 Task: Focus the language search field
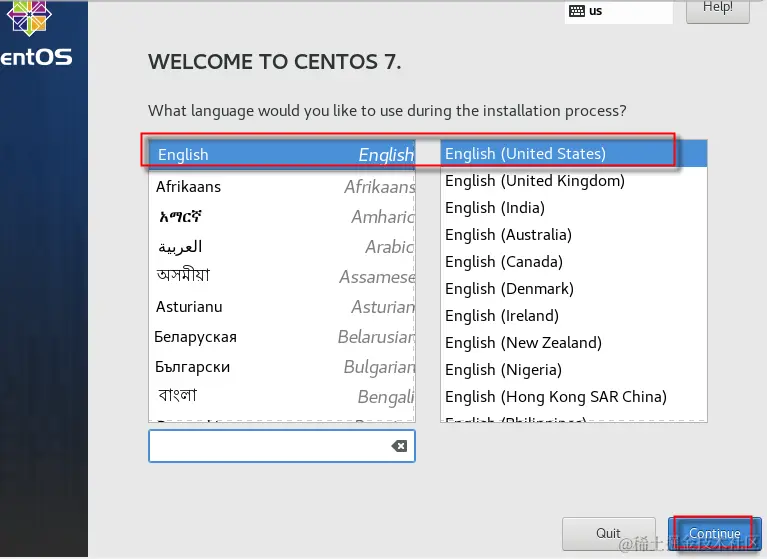coord(282,446)
